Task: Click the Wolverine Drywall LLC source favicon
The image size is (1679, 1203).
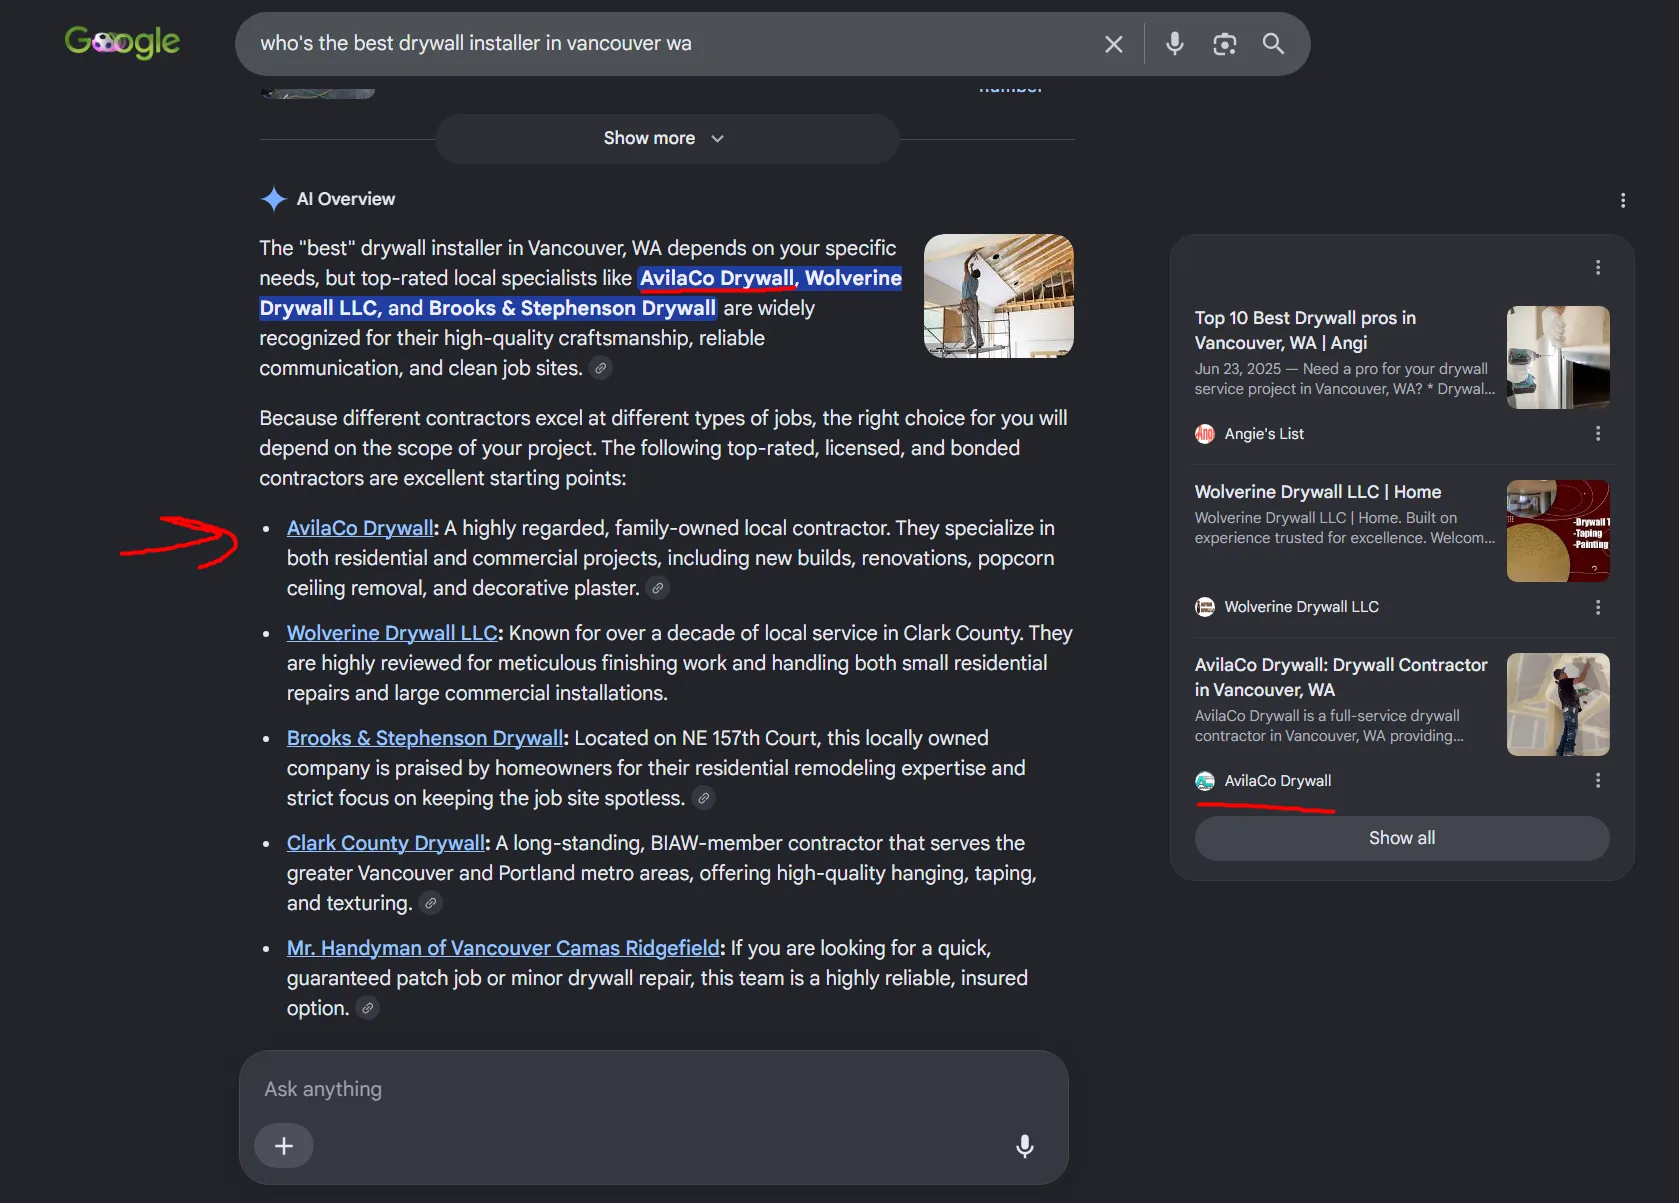Action: (1205, 607)
